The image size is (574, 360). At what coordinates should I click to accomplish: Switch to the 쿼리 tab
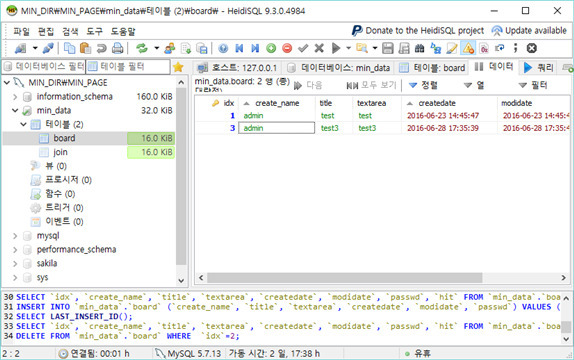(x=539, y=68)
